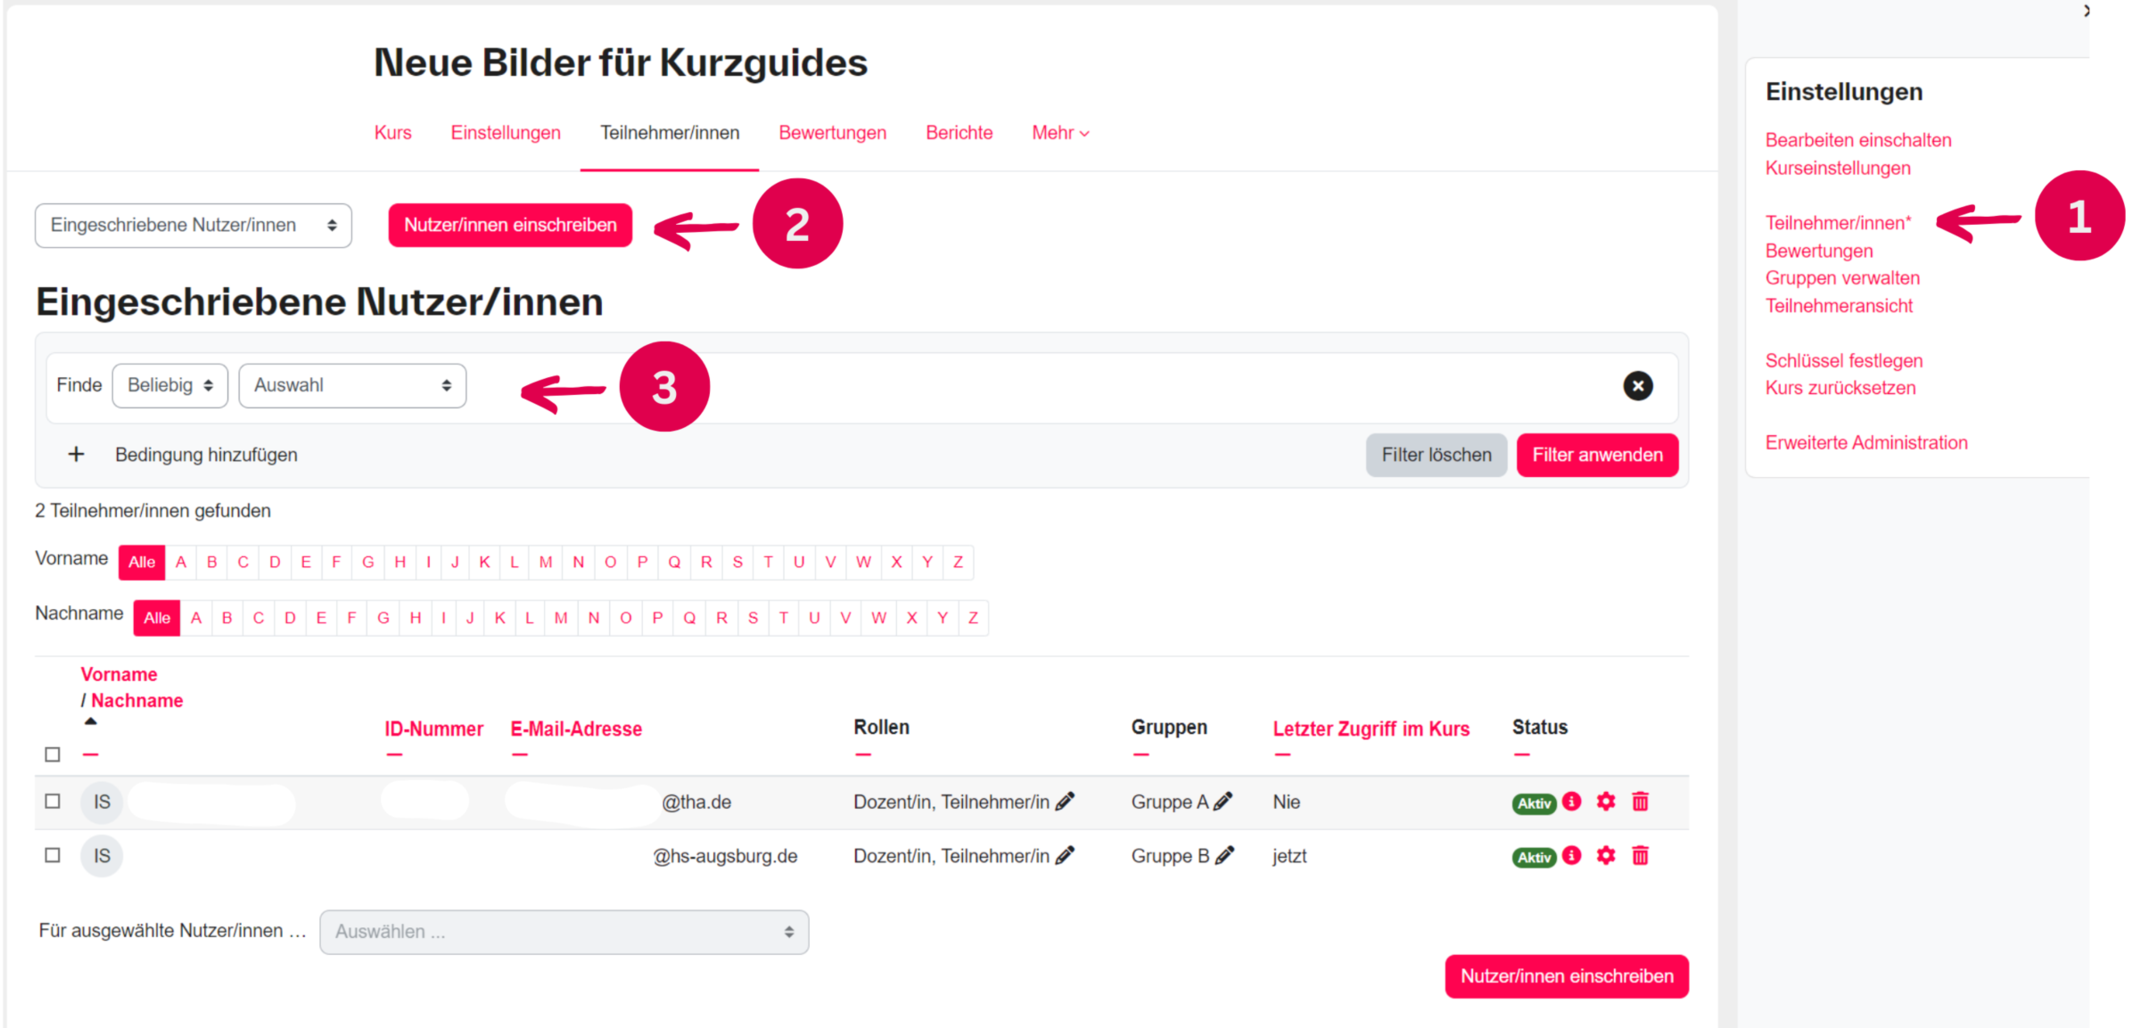Select the checkbox for the @tha.de user

53,801
